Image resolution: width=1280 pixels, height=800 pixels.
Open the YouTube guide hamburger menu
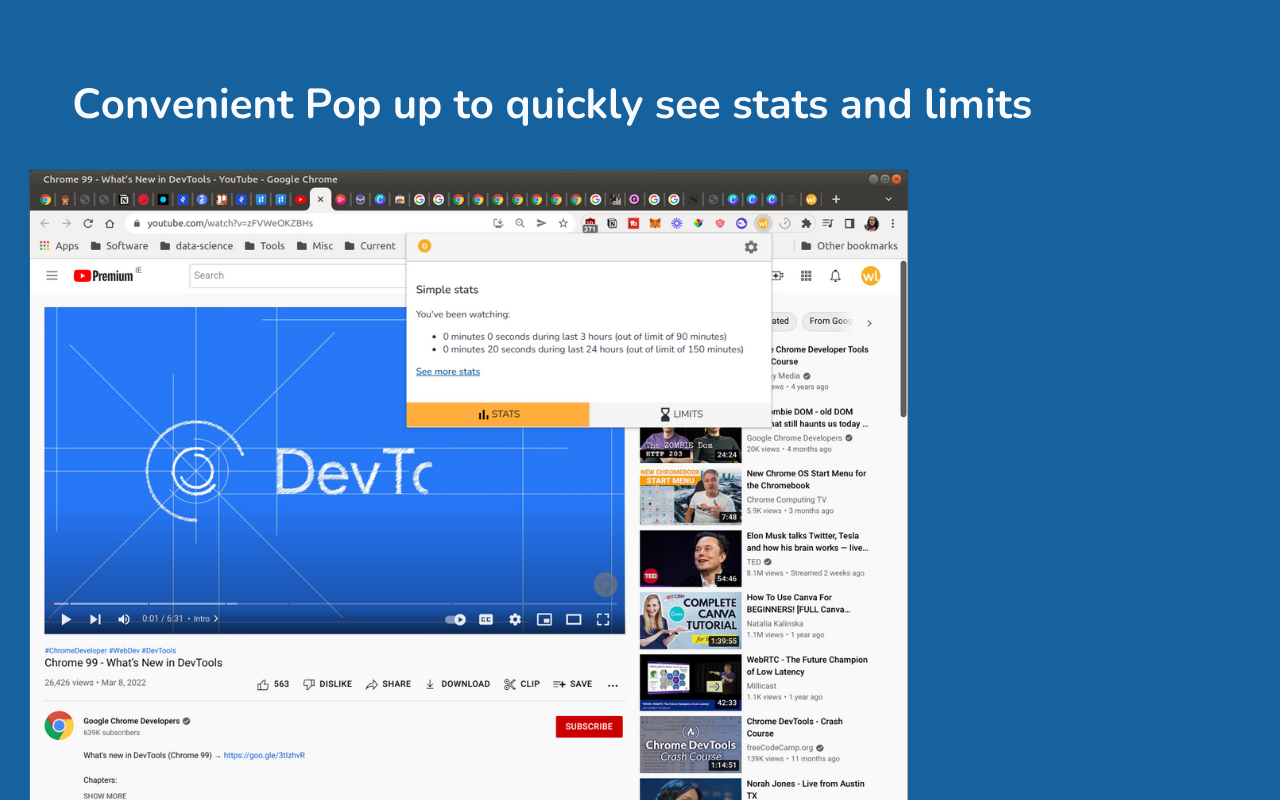click(x=52, y=276)
